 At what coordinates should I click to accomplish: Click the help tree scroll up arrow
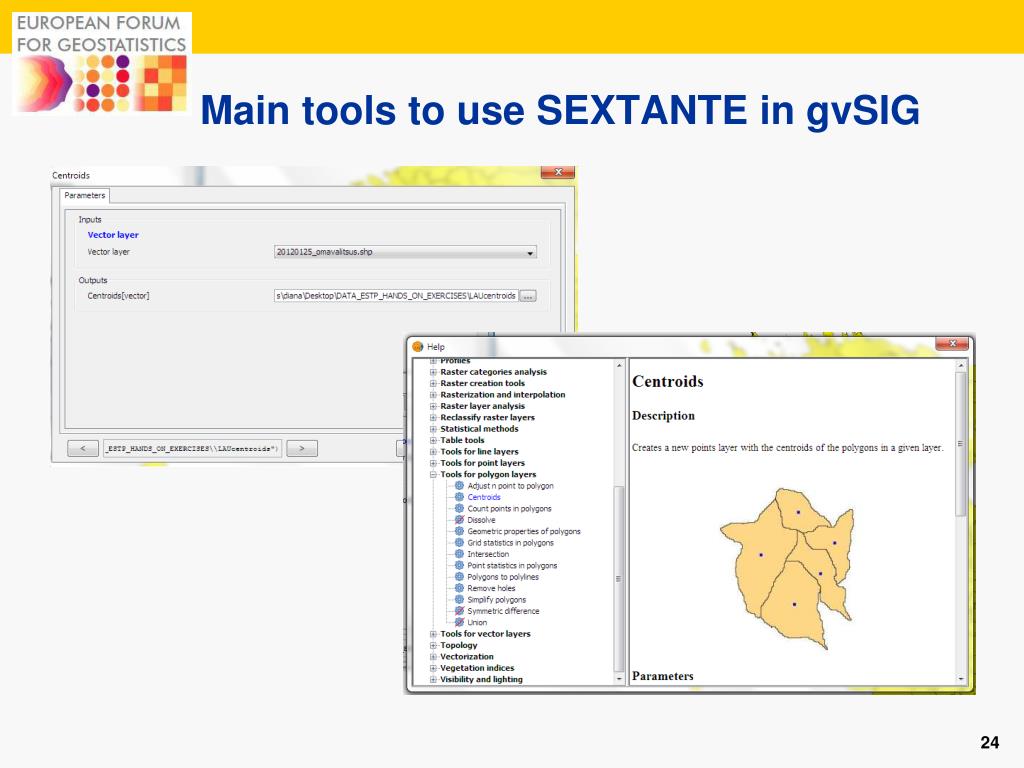coord(619,365)
